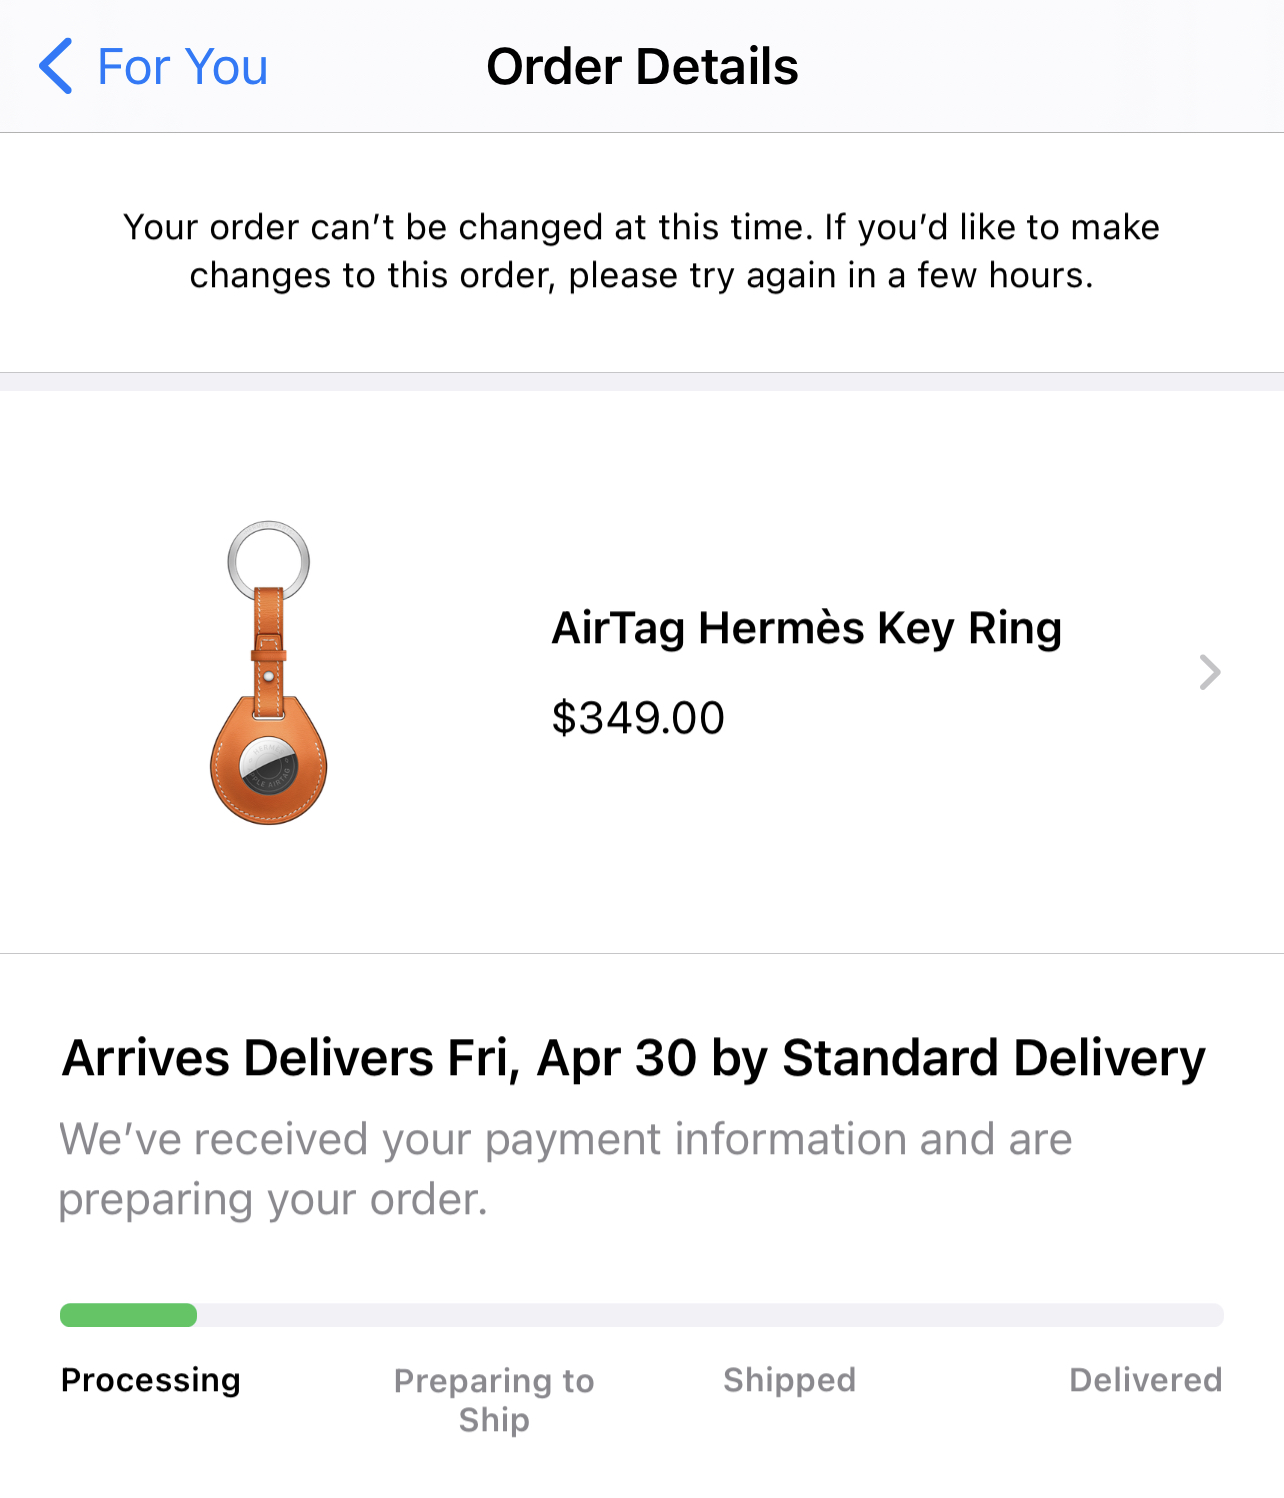
Task: Go back via the For You label
Action: pos(182,67)
